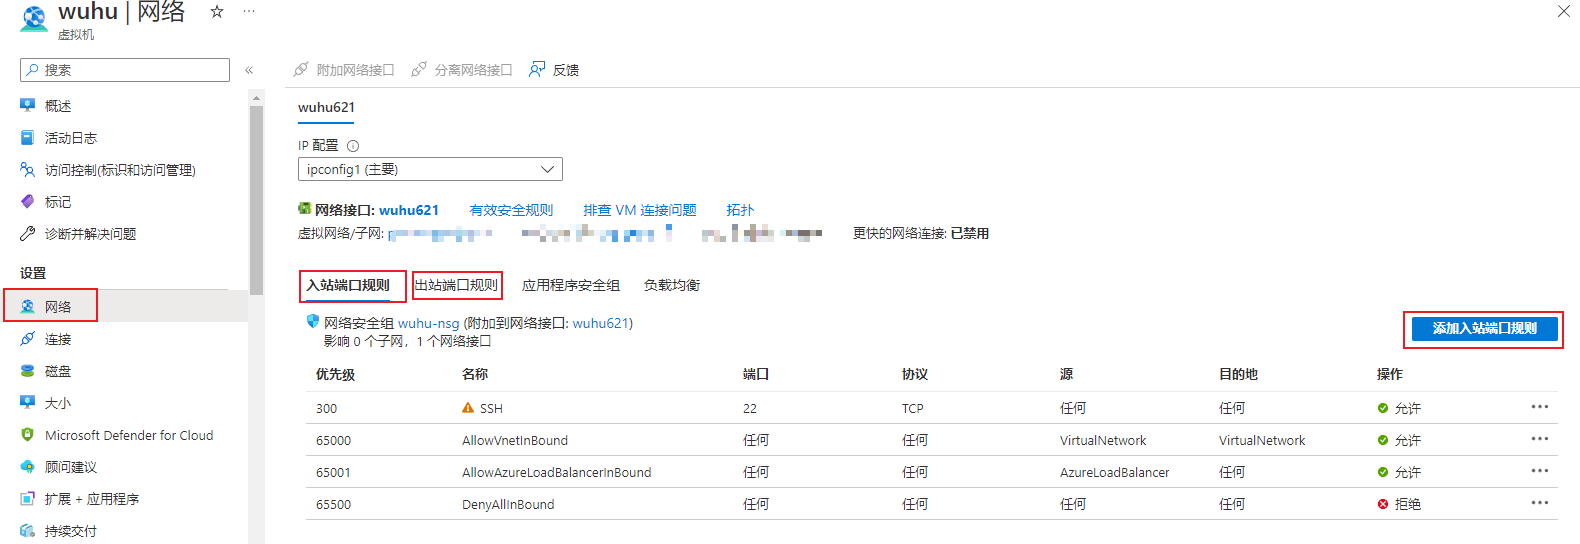1580x544 pixels.
Task: Open the ellipsis menu for AllowVnetInBound
Action: click(1539, 439)
